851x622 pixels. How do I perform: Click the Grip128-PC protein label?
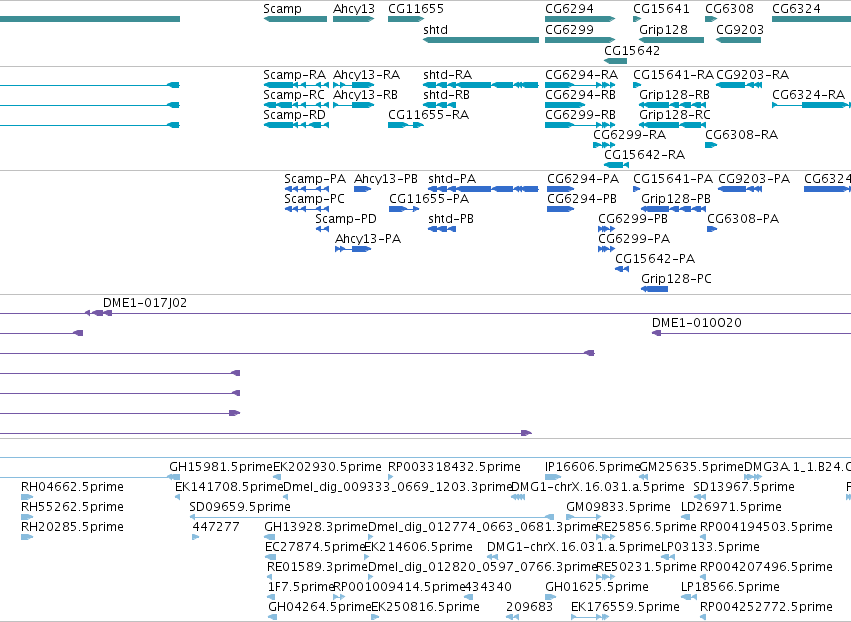click(x=676, y=279)
